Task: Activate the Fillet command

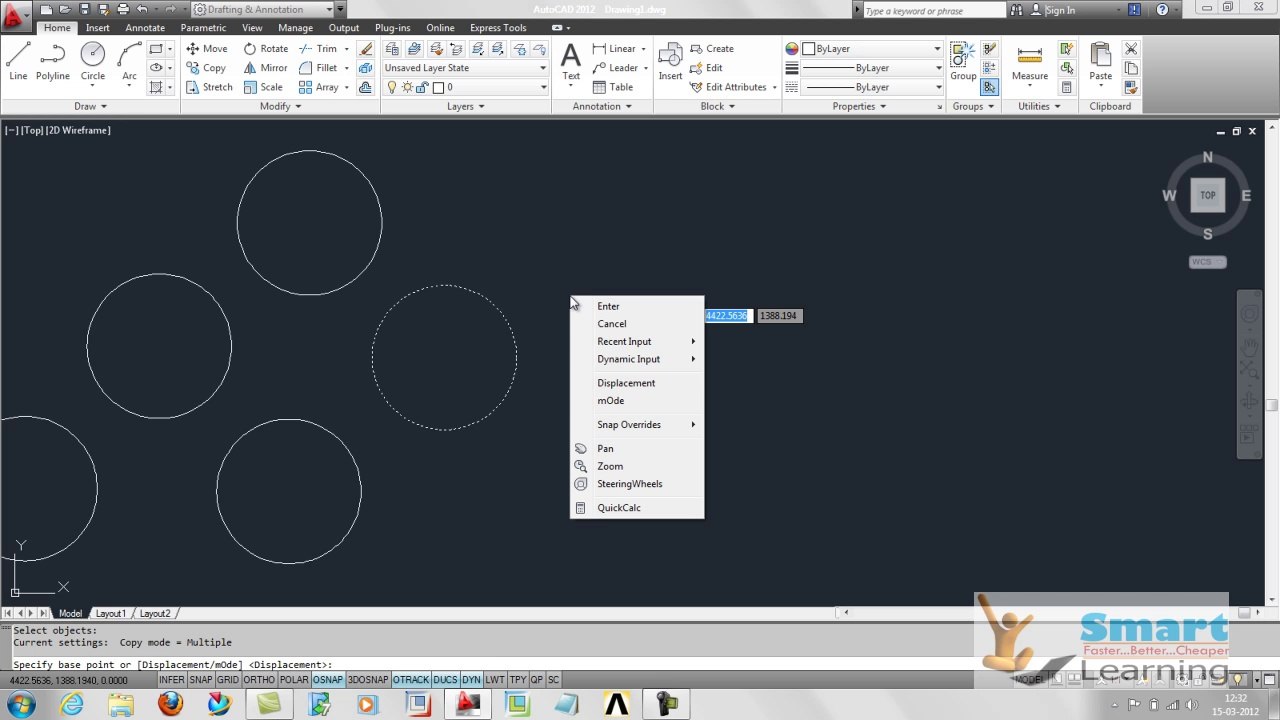Action: 318,68
